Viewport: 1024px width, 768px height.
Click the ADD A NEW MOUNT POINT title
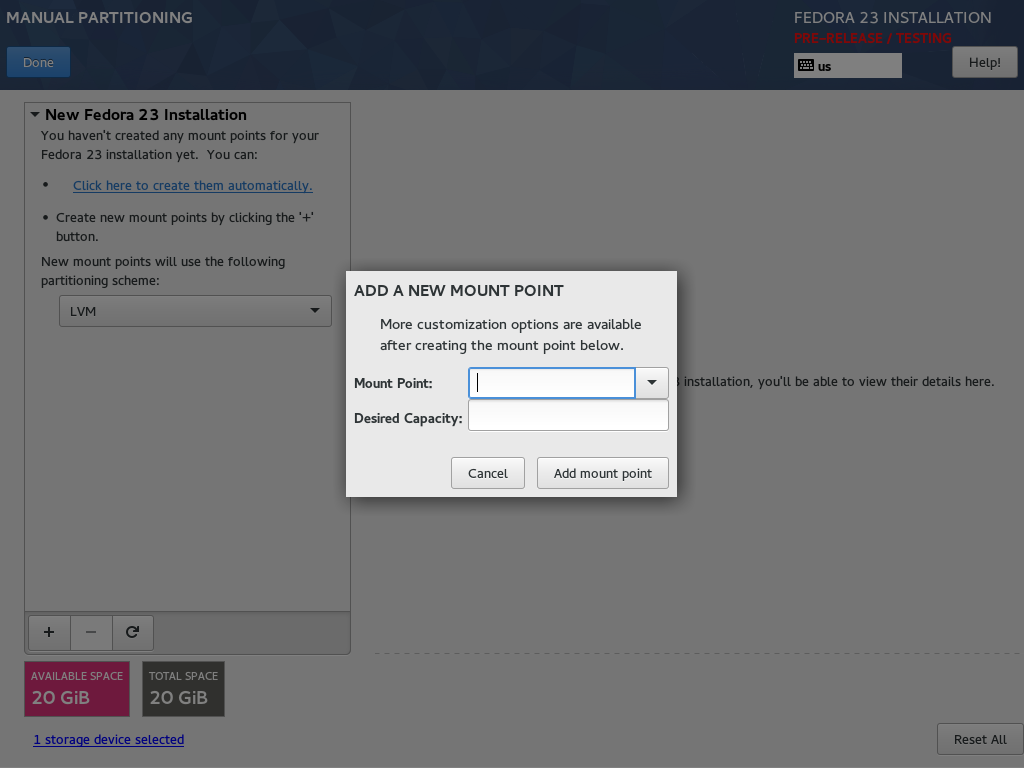(x=458, y=291)
